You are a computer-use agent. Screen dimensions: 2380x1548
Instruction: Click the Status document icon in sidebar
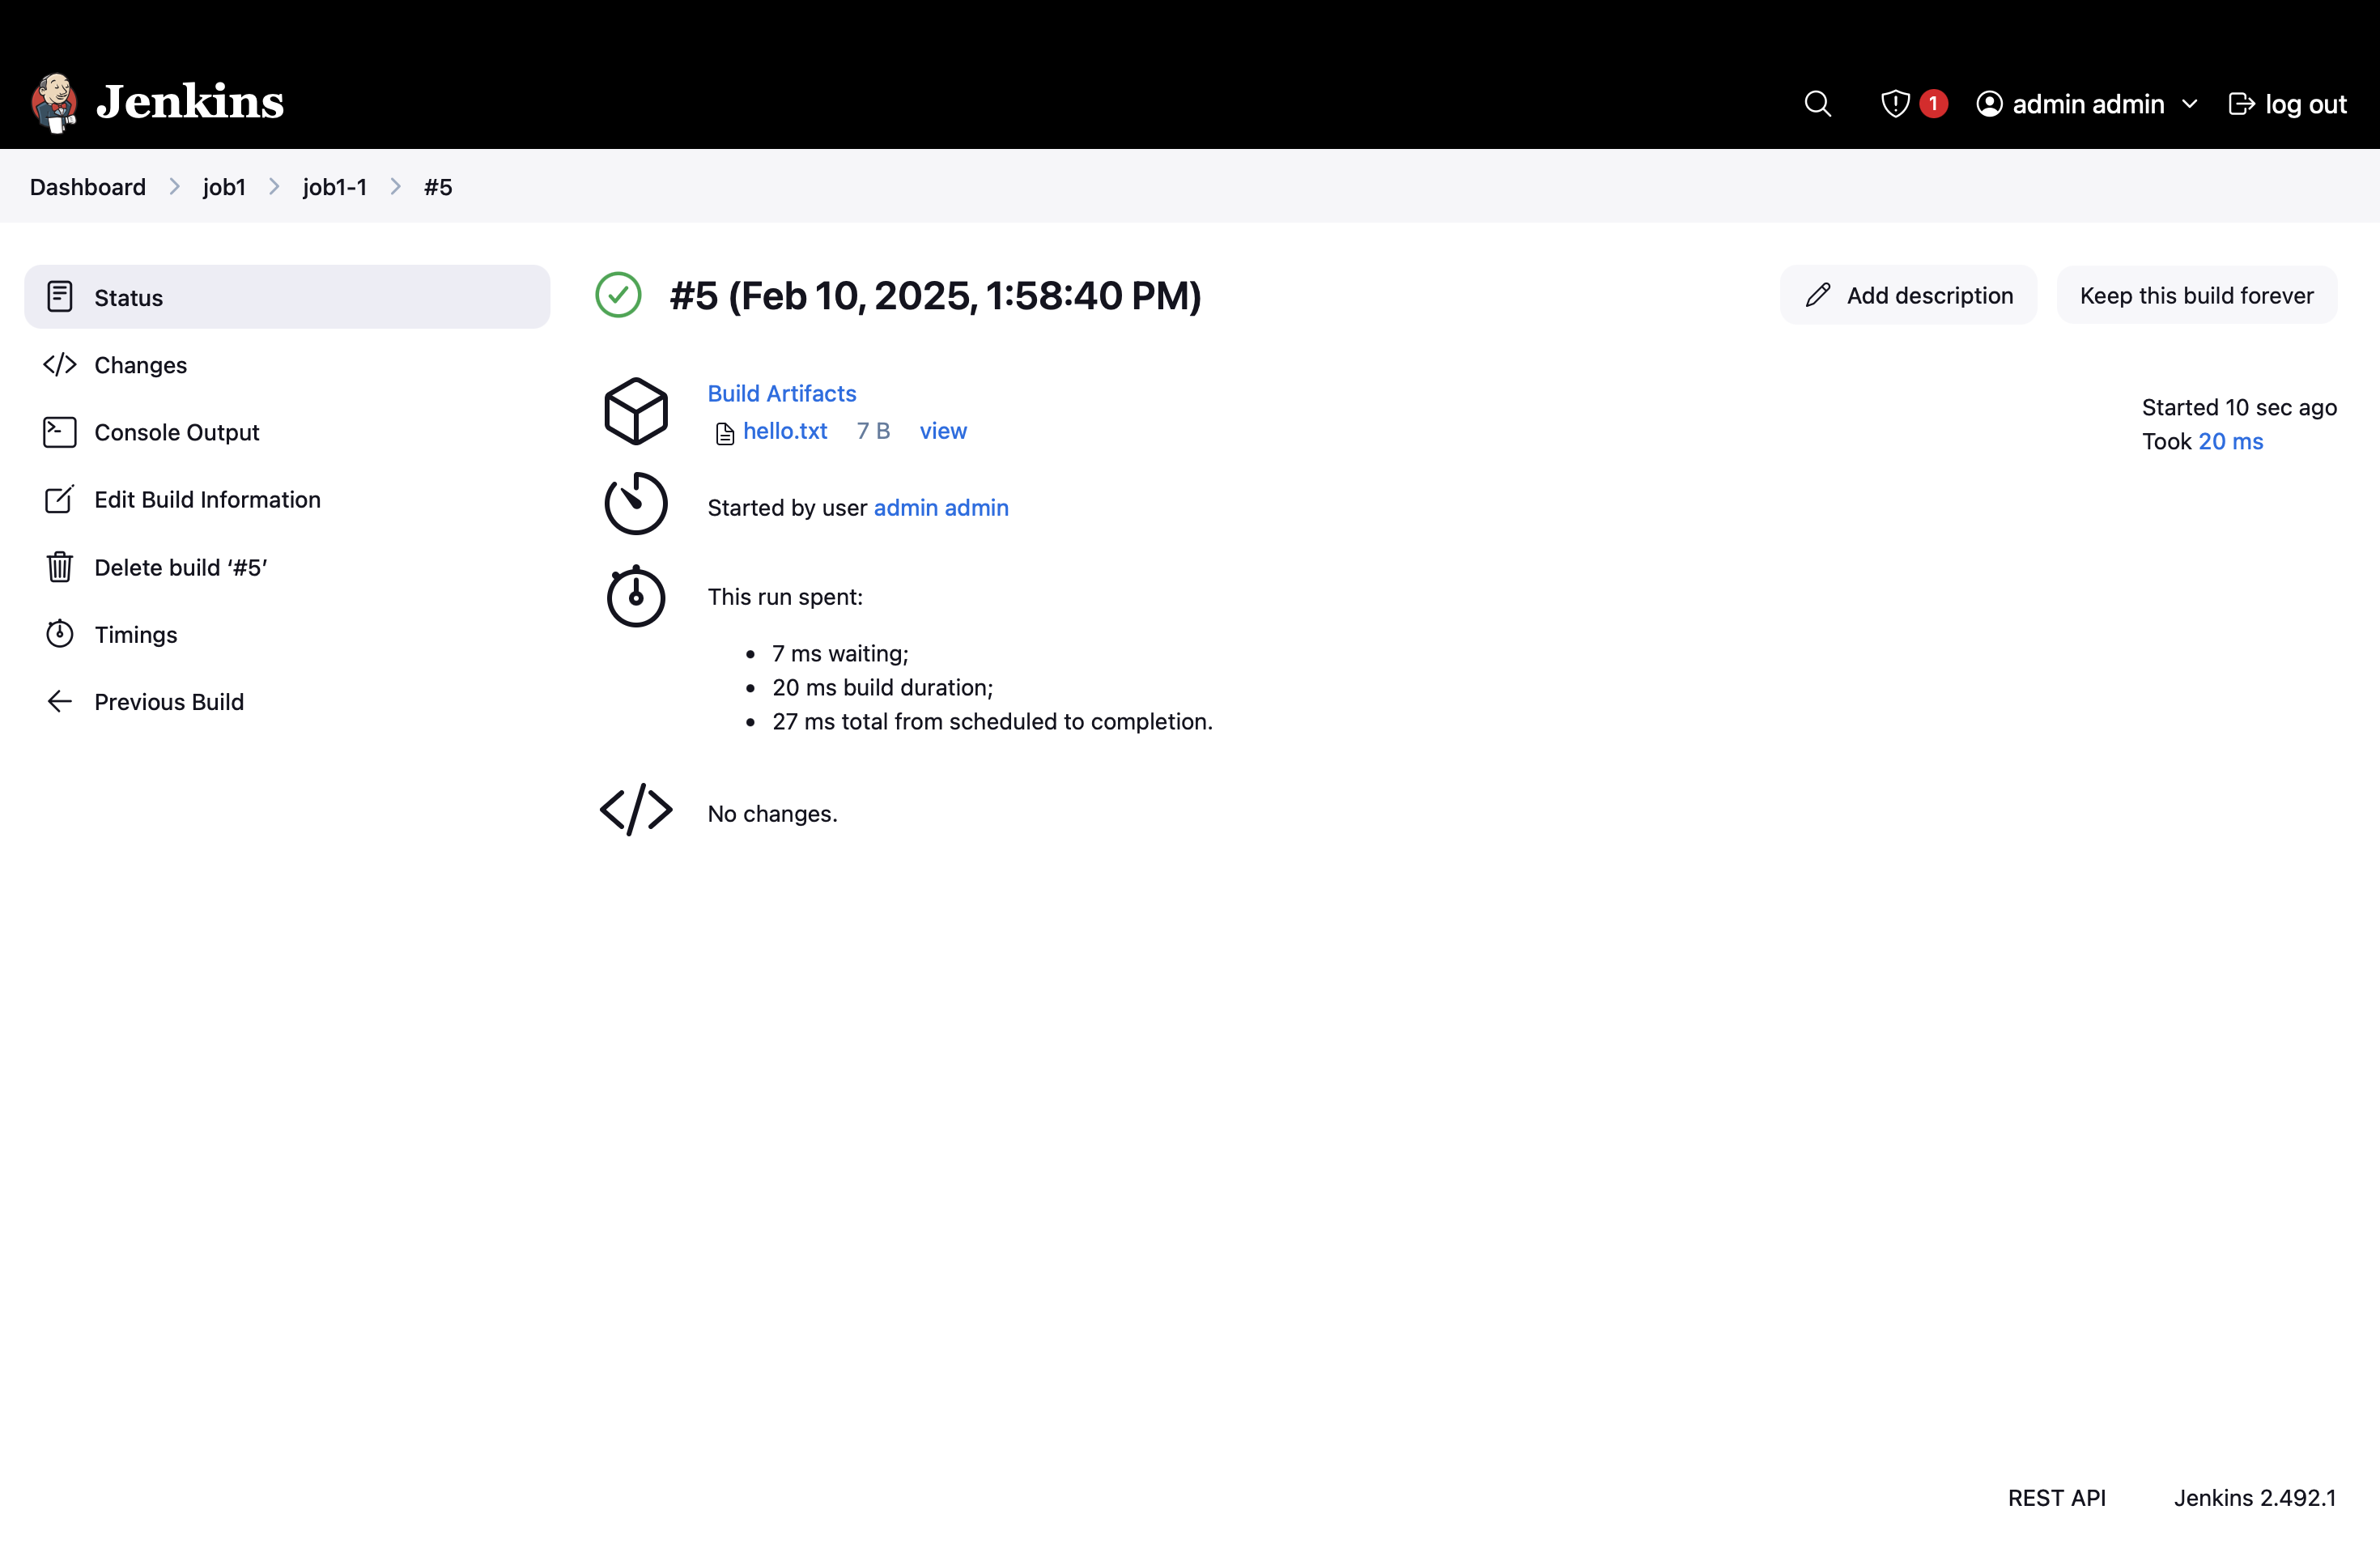point(60,297)
